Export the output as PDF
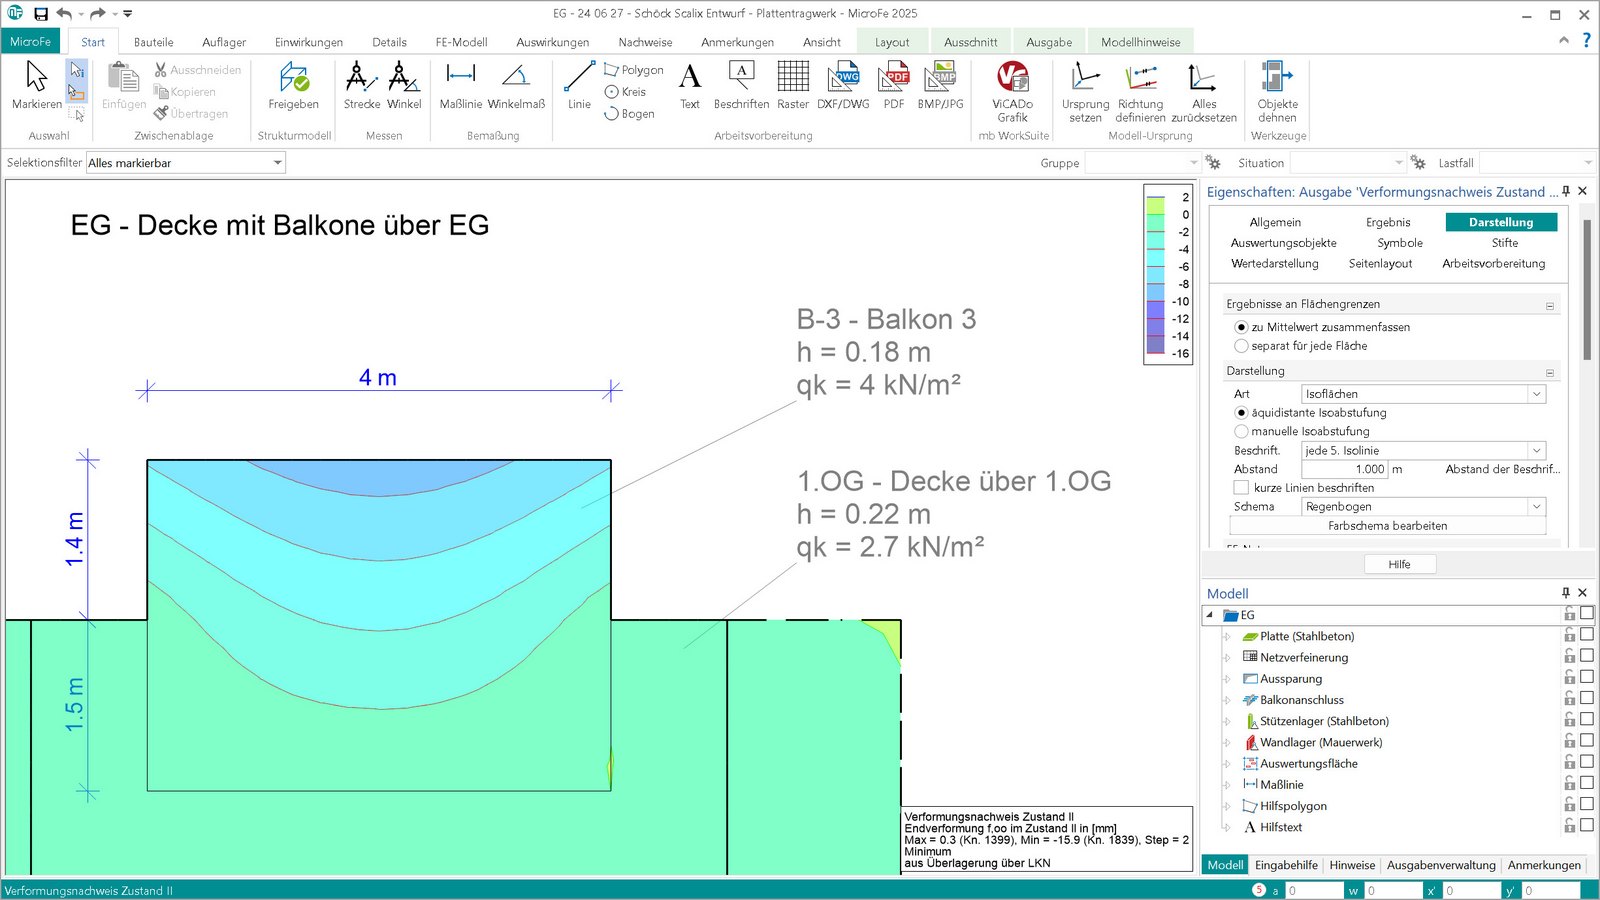The width and height of the screenshot is (1600, 900). [x=894, y=85]
